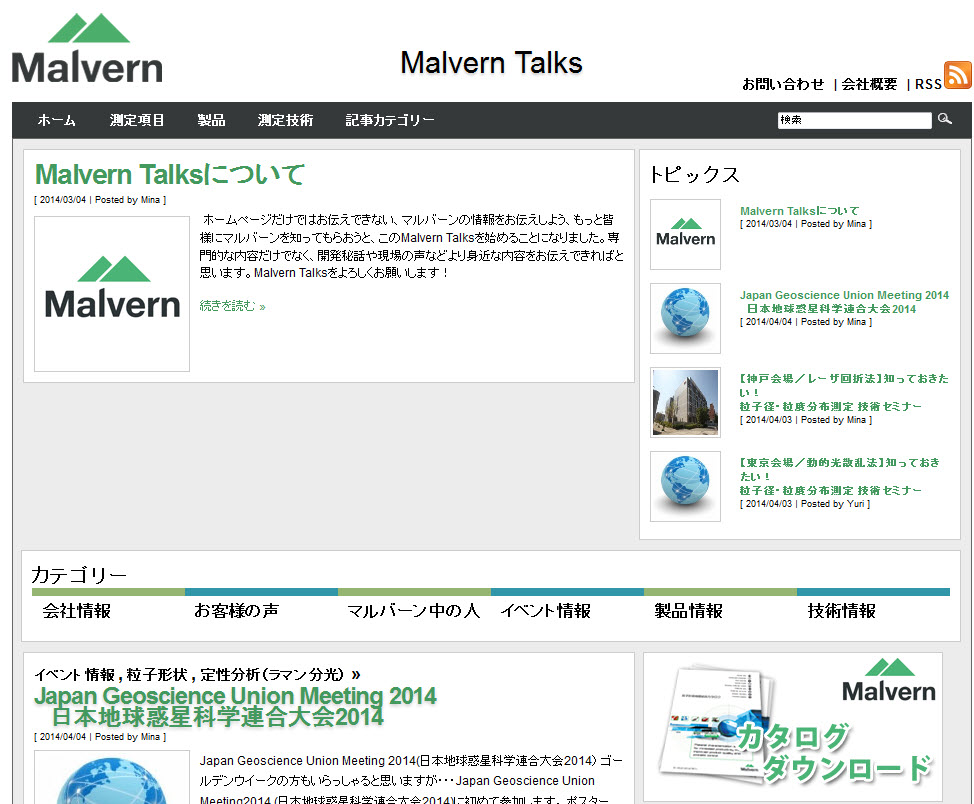This screenshot has width=974, height=804.
Task: Select the イベント情報 category
Action: point(545,611)
